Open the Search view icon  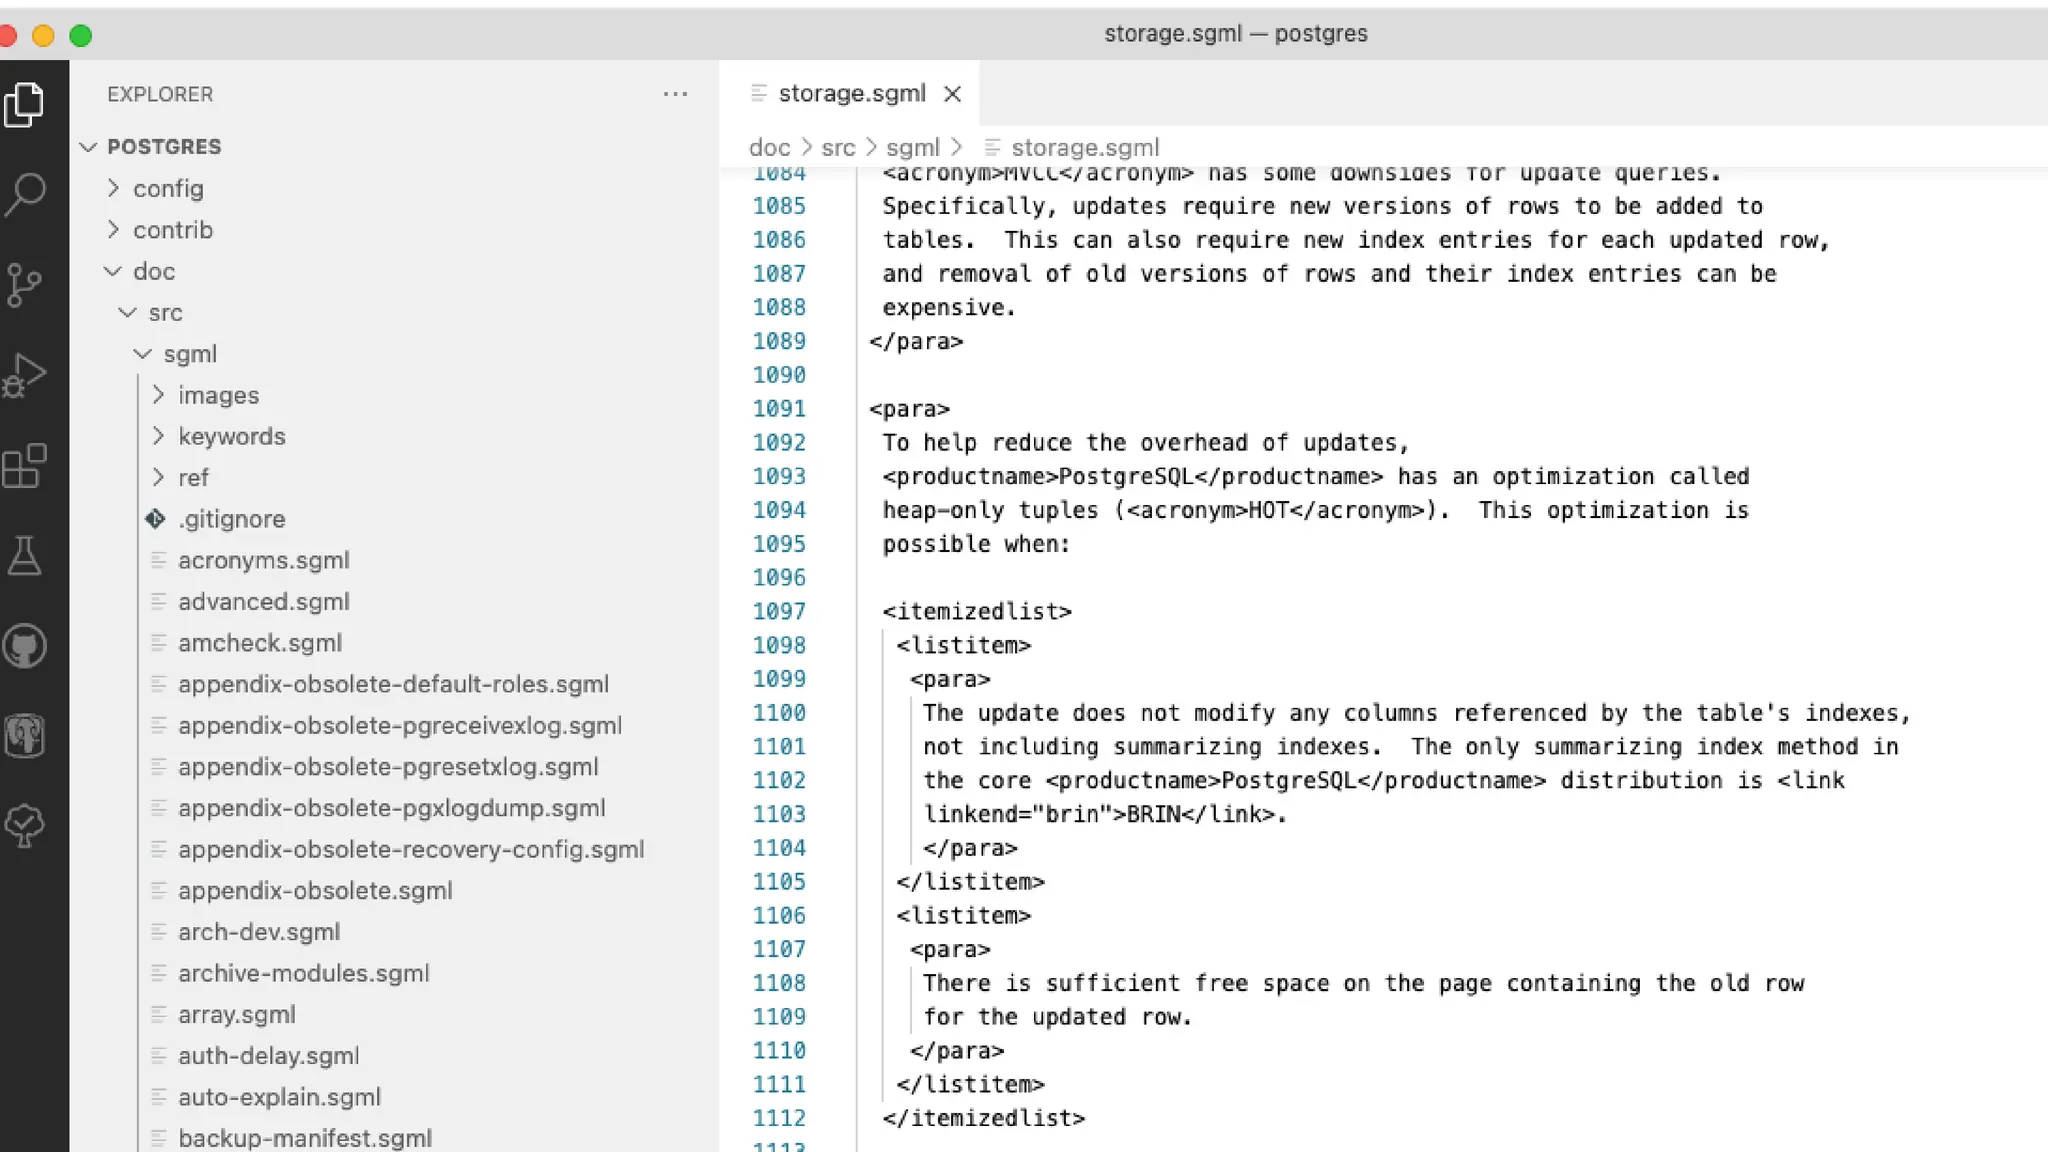point(24,194)
